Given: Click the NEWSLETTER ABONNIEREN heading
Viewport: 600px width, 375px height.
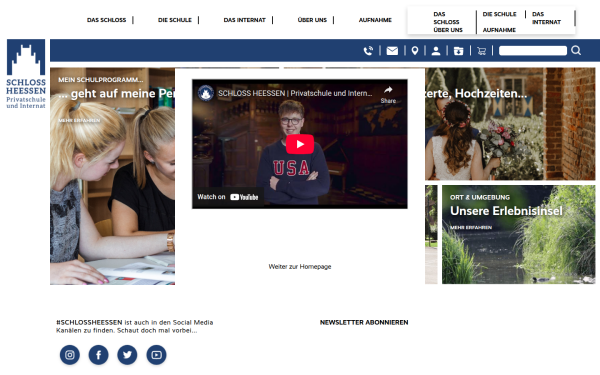Looking at the screenshot, I should (364, 322).
